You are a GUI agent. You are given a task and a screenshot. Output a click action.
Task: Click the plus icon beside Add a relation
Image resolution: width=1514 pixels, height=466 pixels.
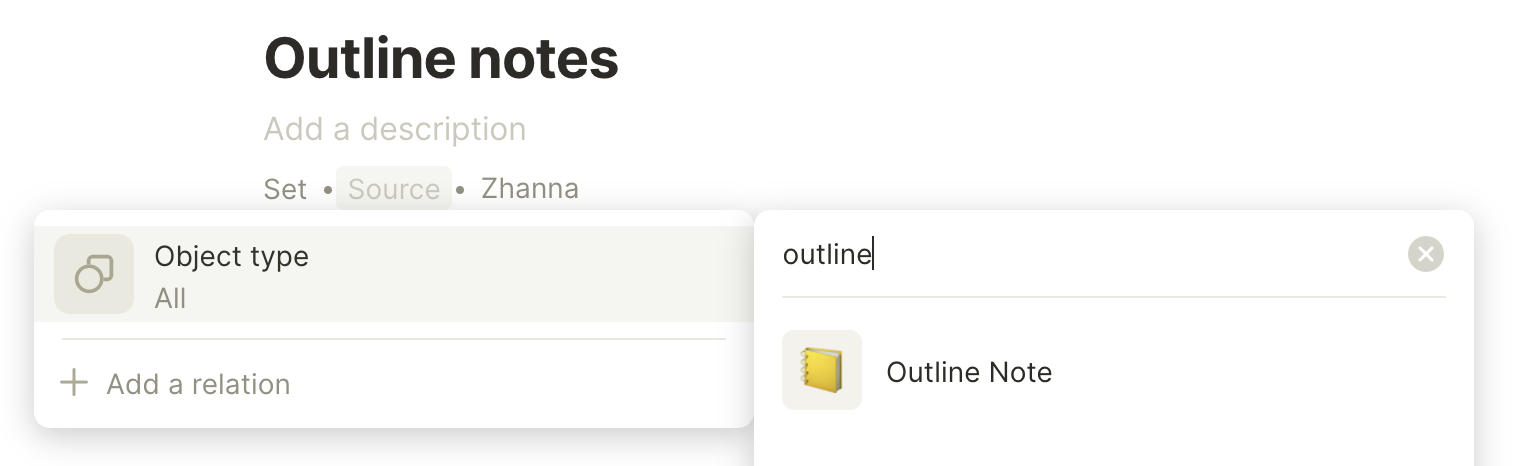coord(74,383)
